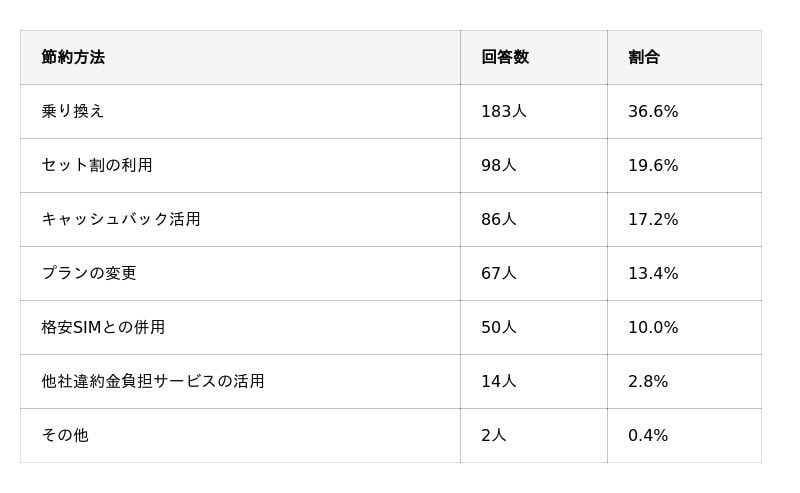Screen dimensions: 800x493
Task: Click the 回答数 column header
Action: (505, 57)
